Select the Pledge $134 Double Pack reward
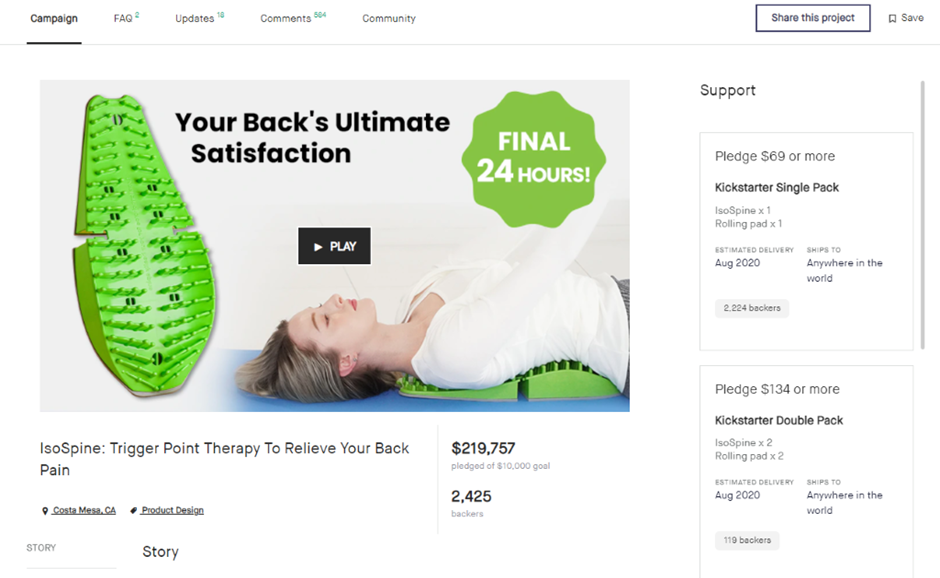 [806, 472]
